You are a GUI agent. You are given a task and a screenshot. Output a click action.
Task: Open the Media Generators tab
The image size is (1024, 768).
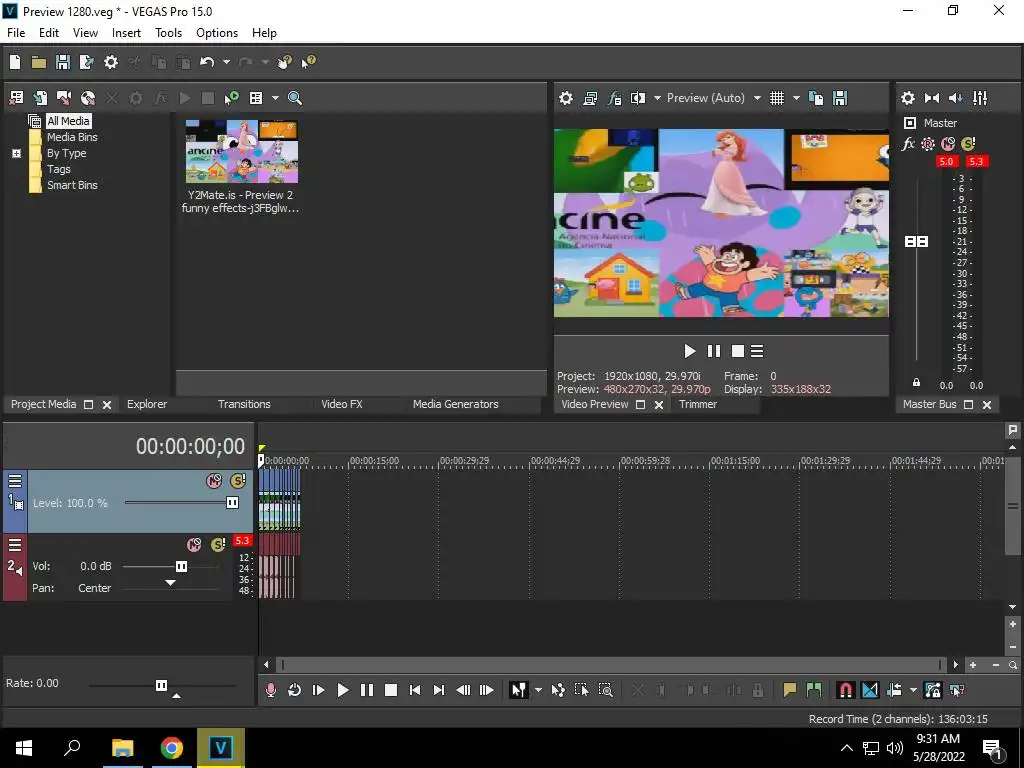point(455,404)
